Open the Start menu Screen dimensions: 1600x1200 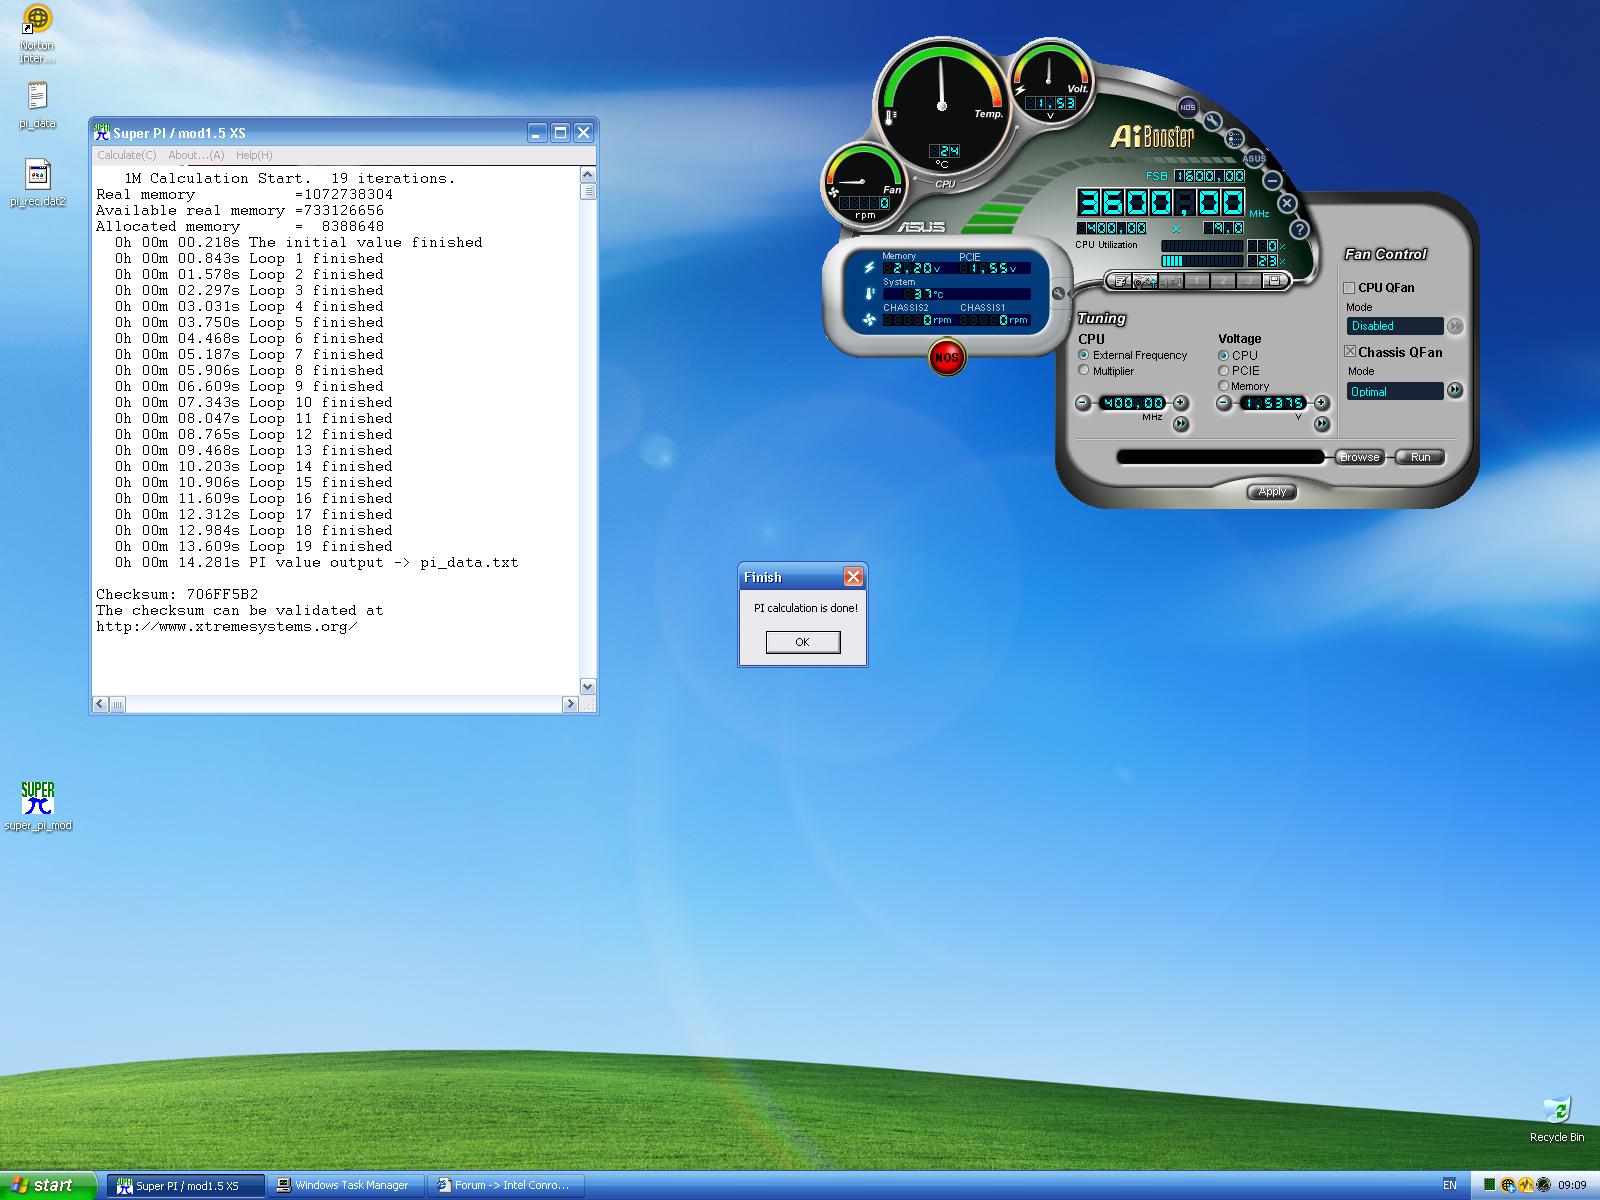[48, 1186]
